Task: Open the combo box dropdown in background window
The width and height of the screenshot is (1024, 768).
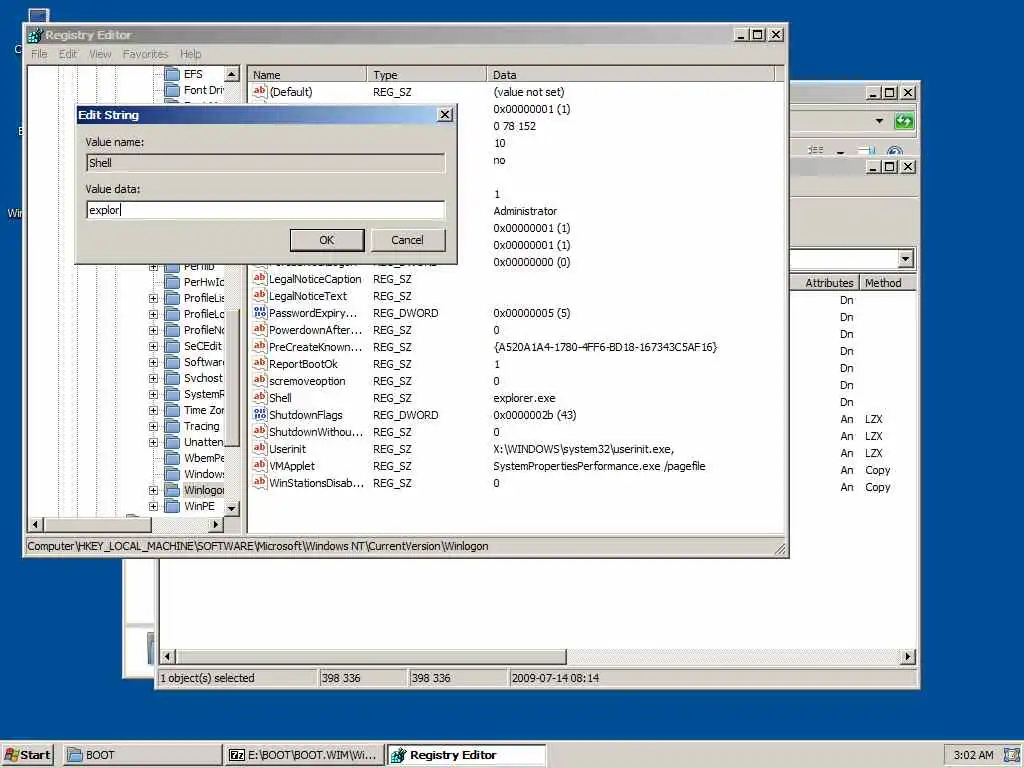Action: (905, 259)
